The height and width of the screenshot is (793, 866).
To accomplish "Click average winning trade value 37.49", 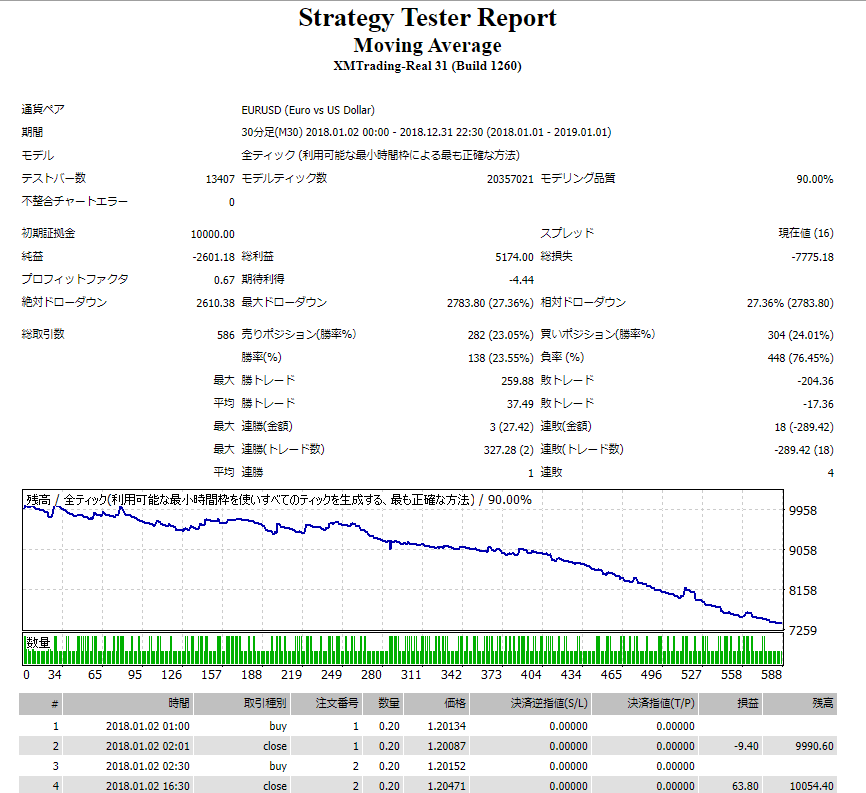I will (x=520, y=404).
